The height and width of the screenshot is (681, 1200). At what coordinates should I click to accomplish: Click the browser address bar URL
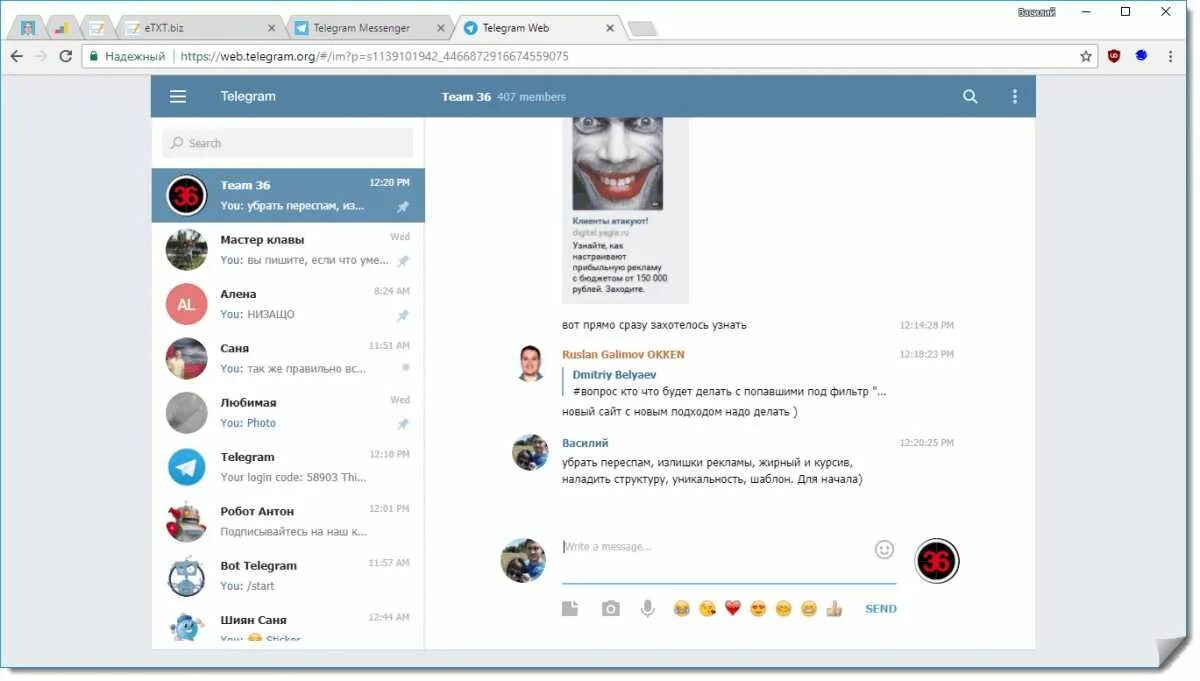click(374, 56)
